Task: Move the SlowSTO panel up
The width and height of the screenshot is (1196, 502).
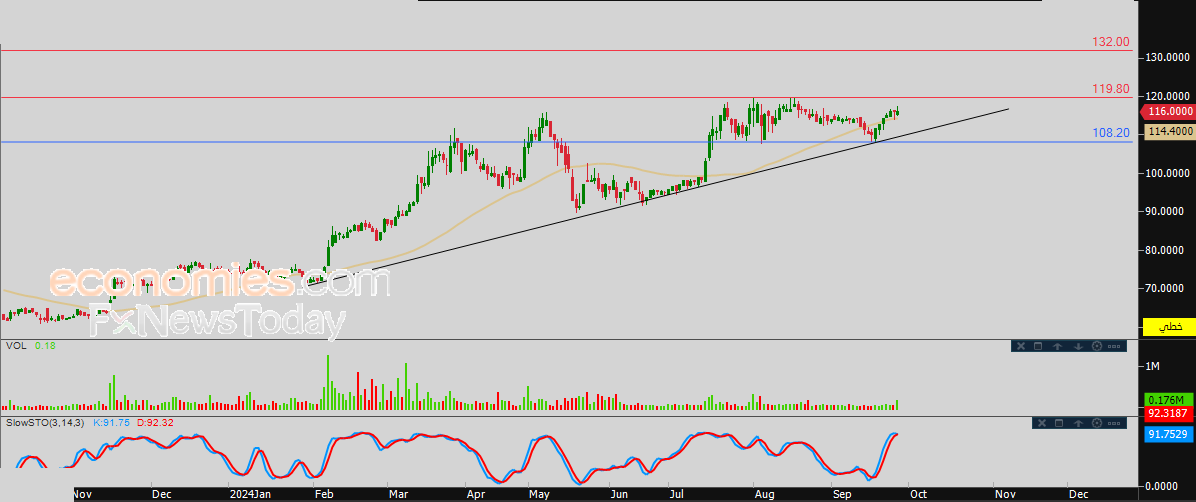Action: tap(1079, 423)
